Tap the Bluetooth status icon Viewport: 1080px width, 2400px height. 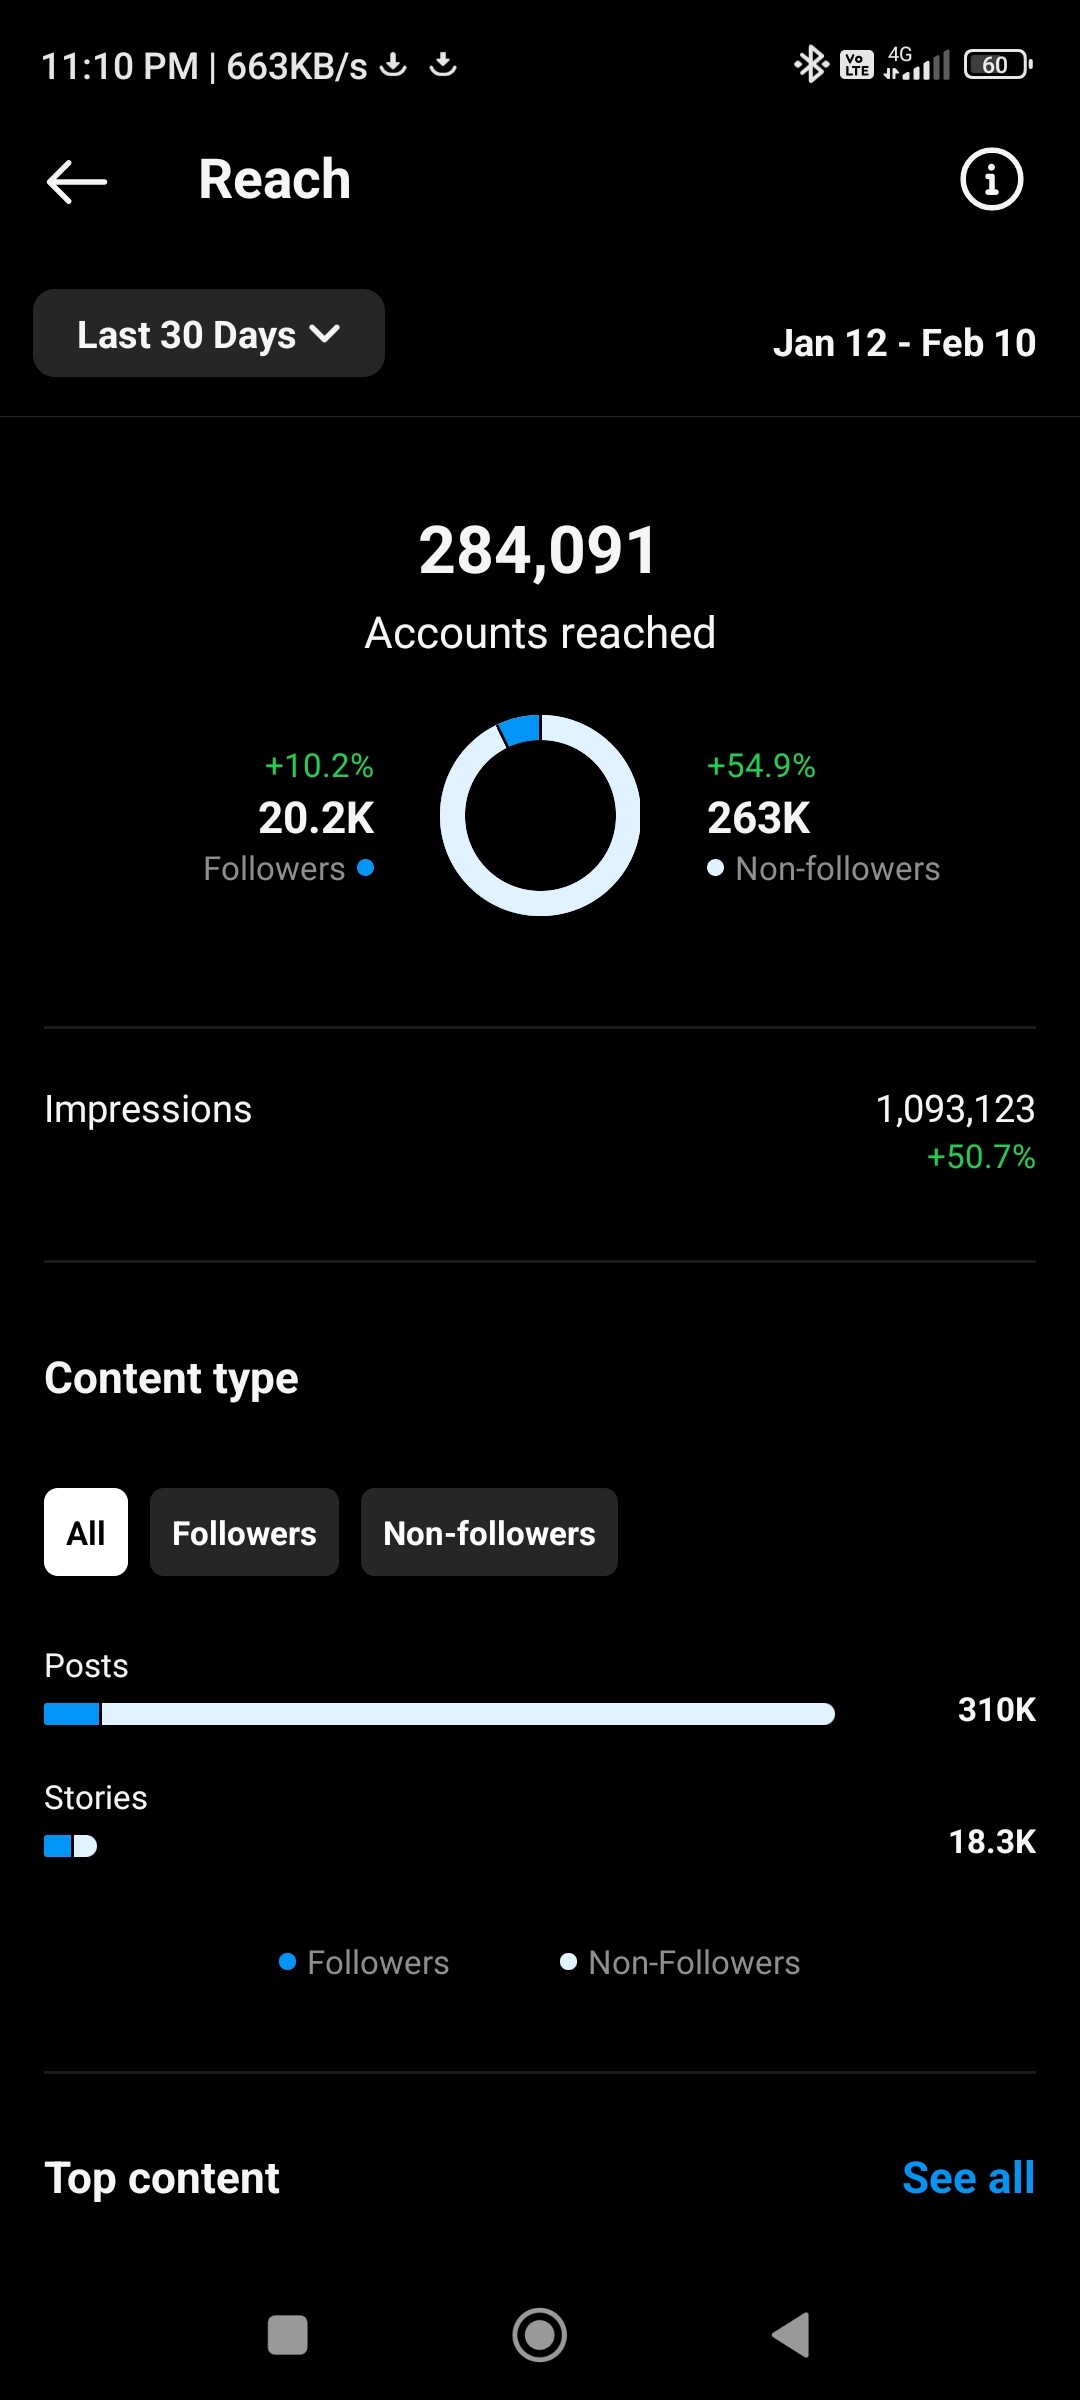coord(811,65)
